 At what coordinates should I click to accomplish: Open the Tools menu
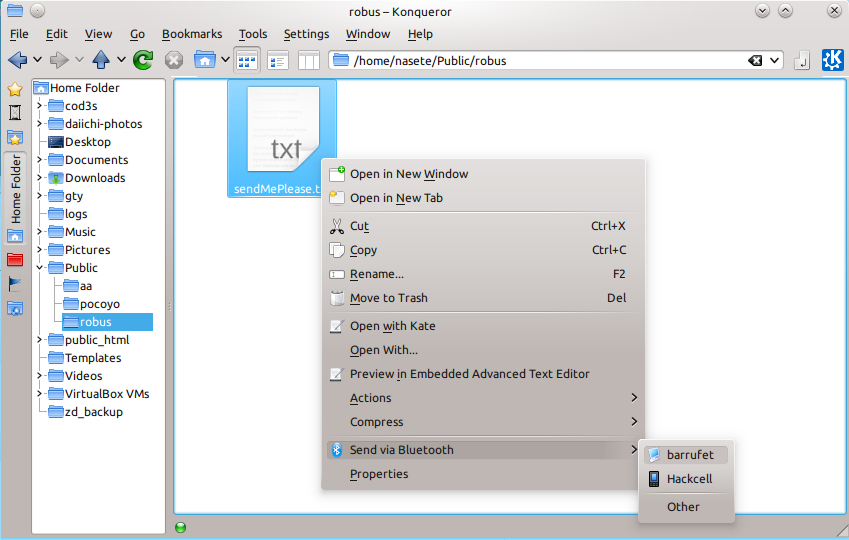click(253, 34)
